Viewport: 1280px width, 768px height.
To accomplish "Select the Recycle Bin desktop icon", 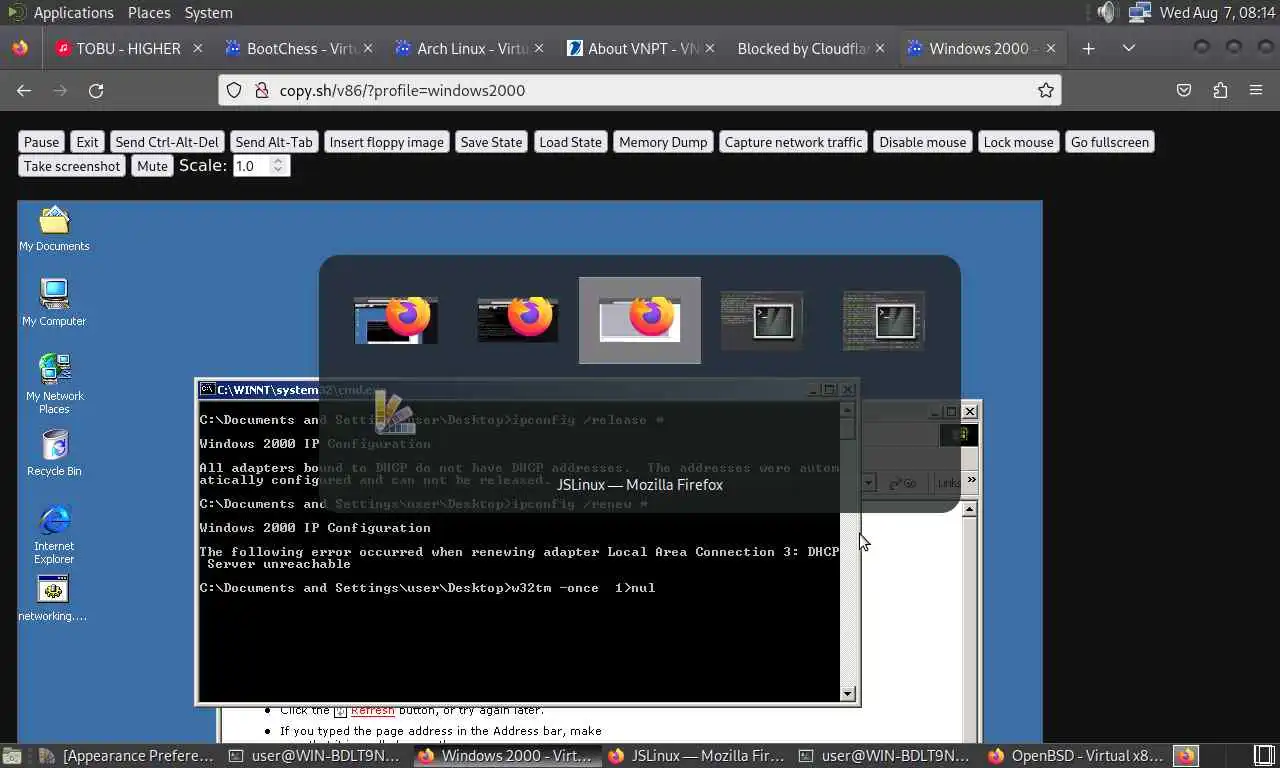I will (x=54, y=453).
